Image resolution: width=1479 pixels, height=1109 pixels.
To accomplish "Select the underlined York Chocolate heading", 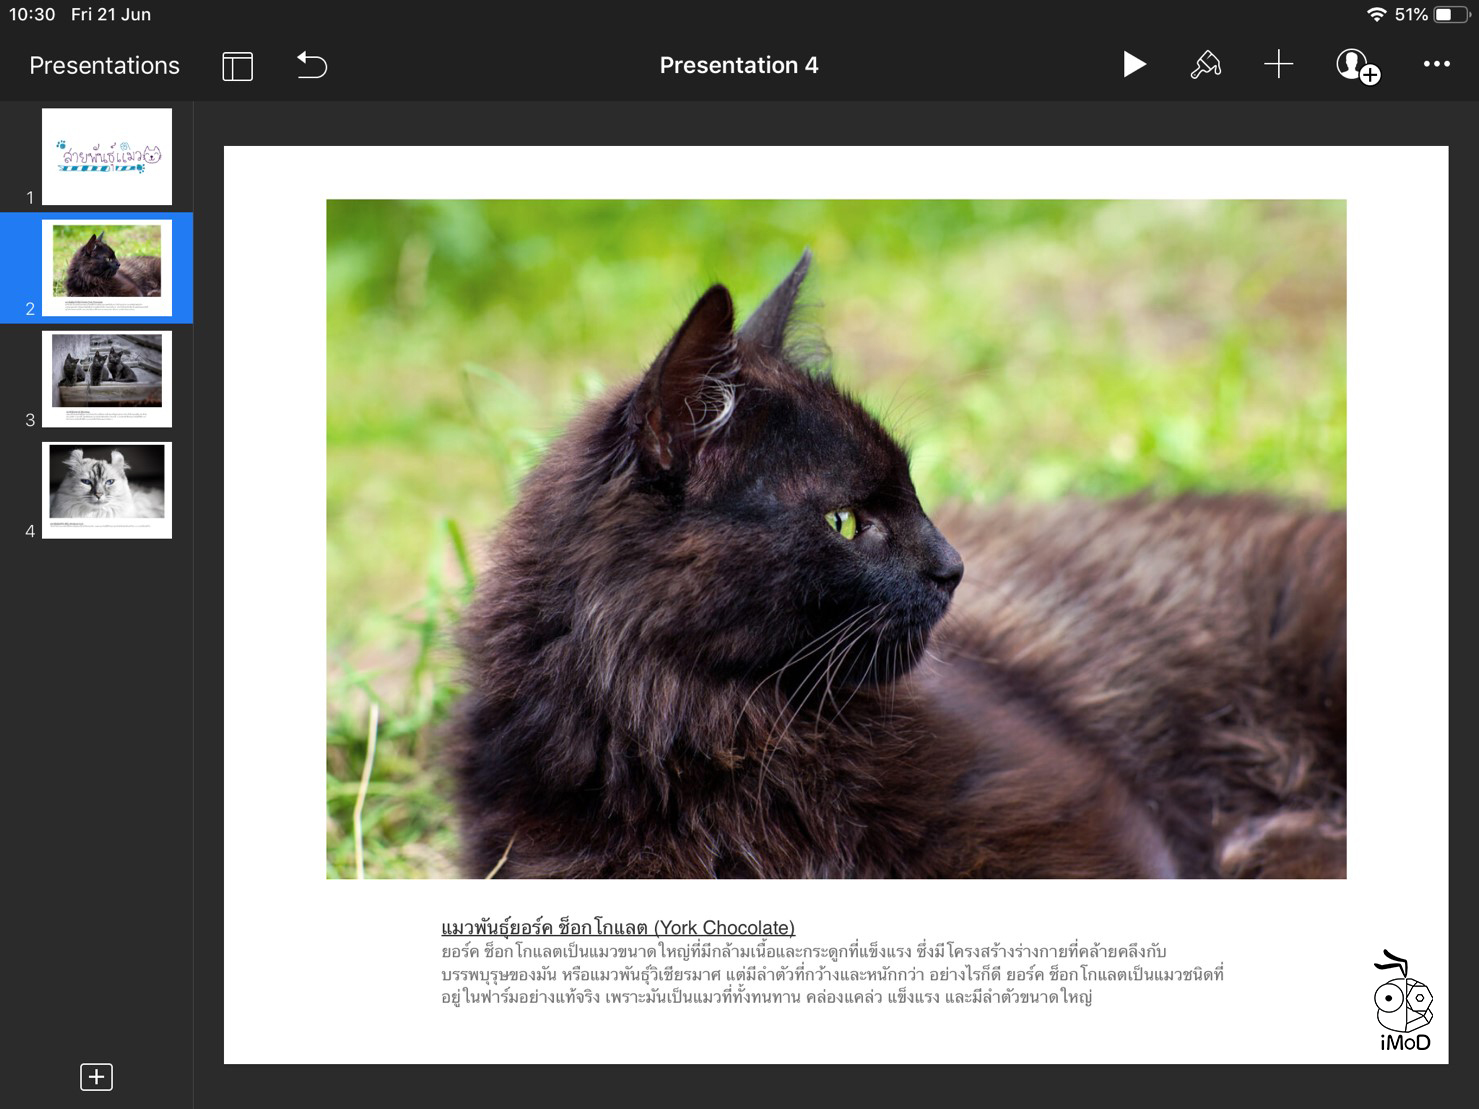I will [618, 928].
